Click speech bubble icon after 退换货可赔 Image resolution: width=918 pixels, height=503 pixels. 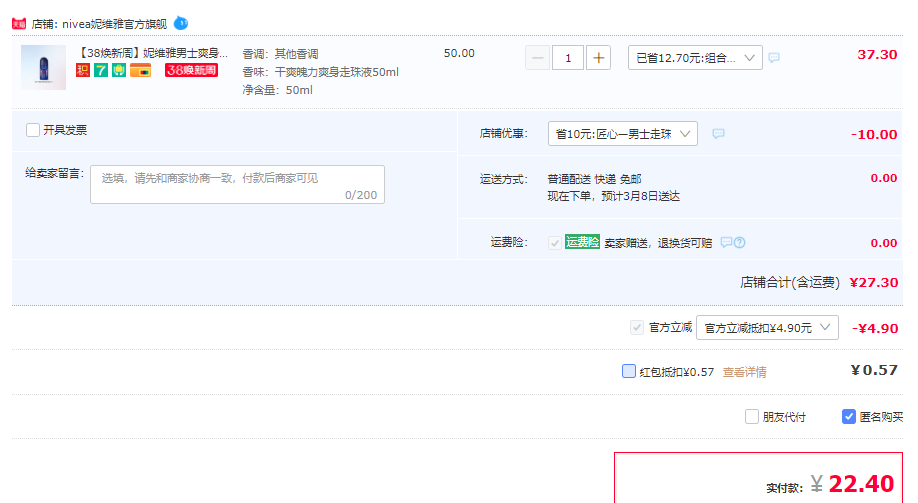[x=726, y=242]
